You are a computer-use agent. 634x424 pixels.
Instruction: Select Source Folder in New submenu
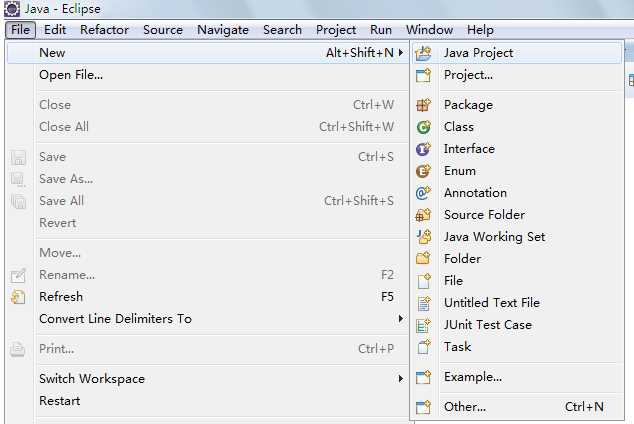coord(517,215)
